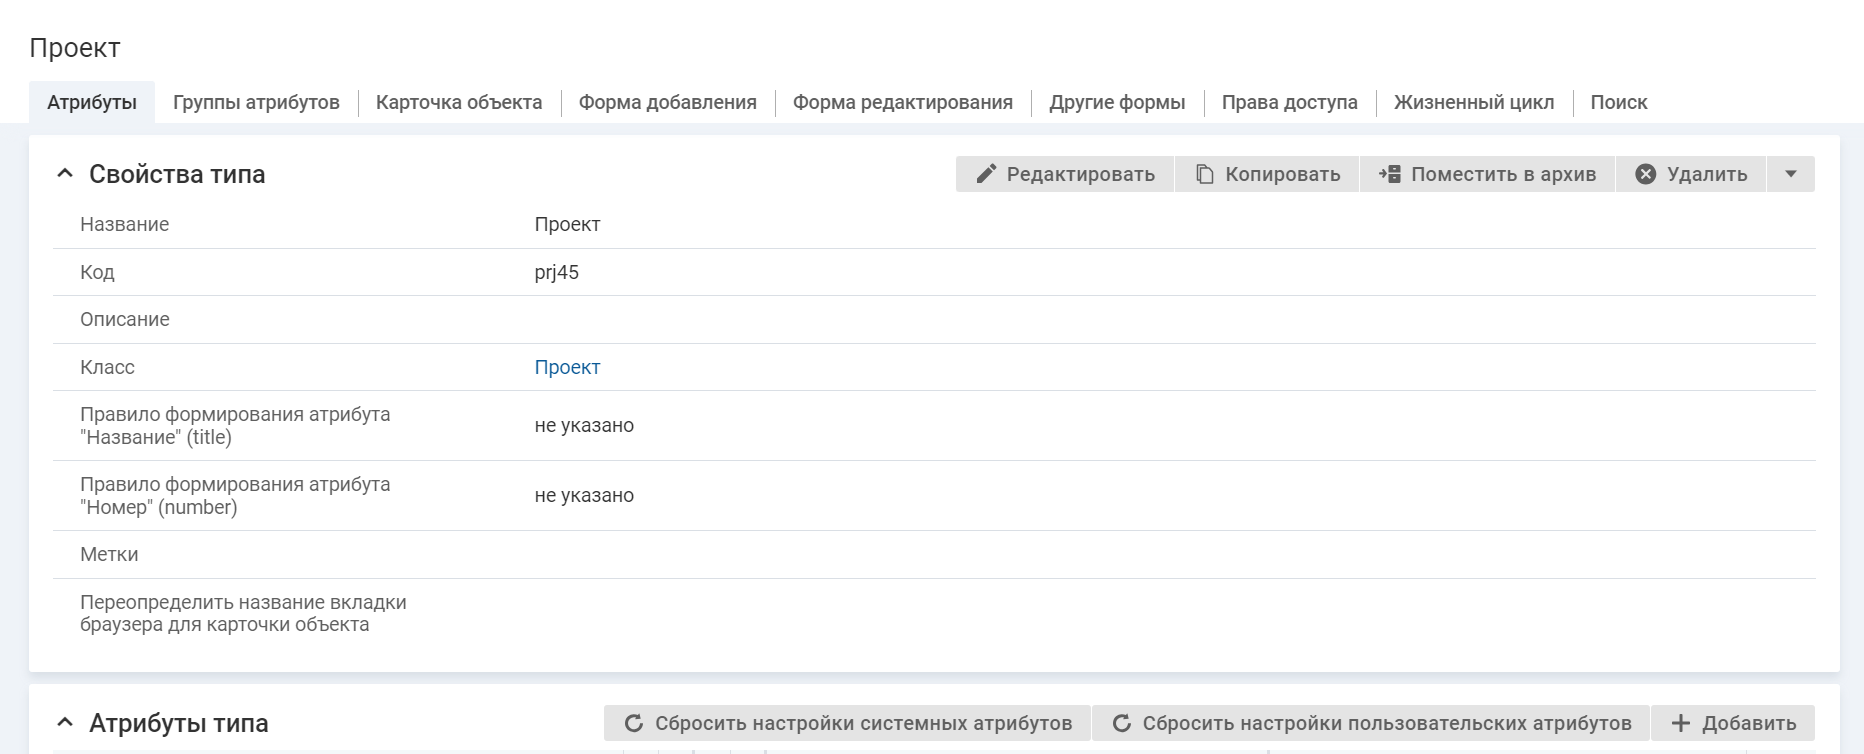Click the X icon on Удалить
1864x754 pixels.
1645,174
